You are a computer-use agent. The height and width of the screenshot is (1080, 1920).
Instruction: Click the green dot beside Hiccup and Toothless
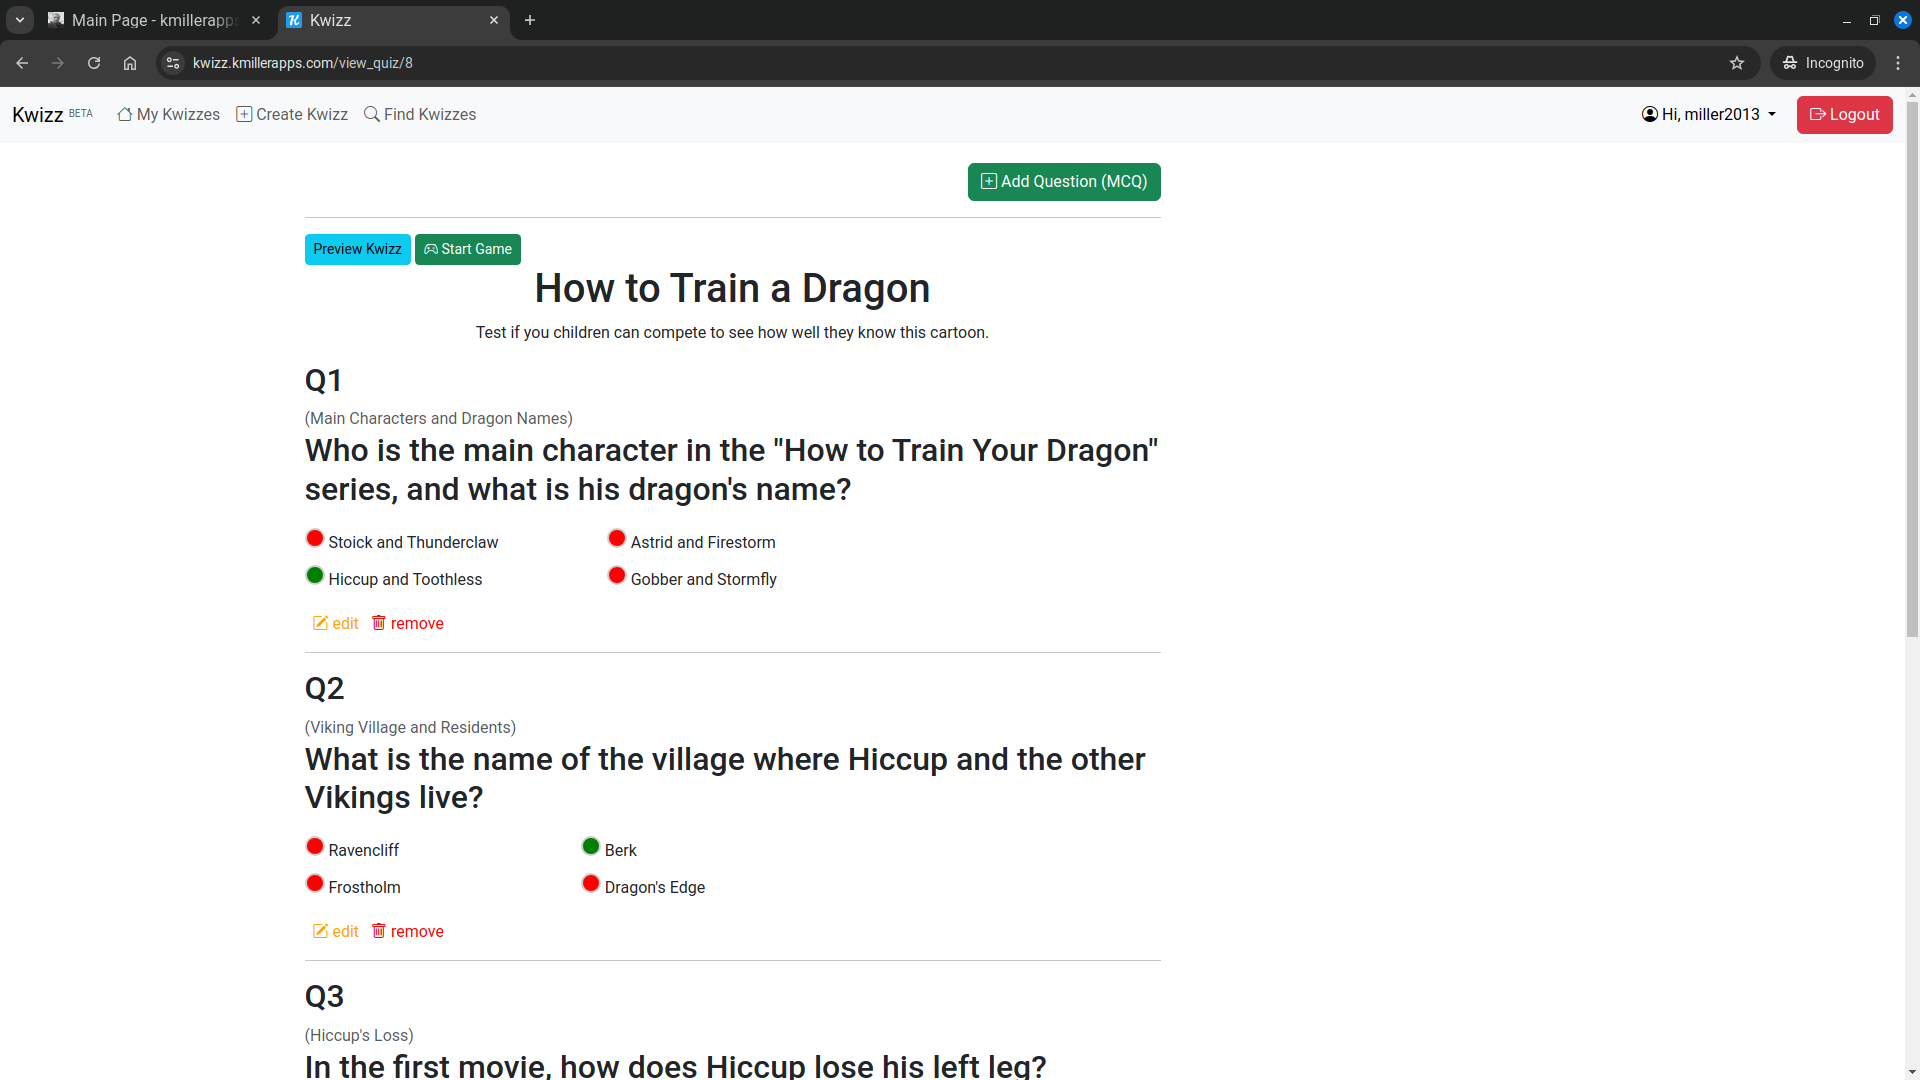coord(315,576)
